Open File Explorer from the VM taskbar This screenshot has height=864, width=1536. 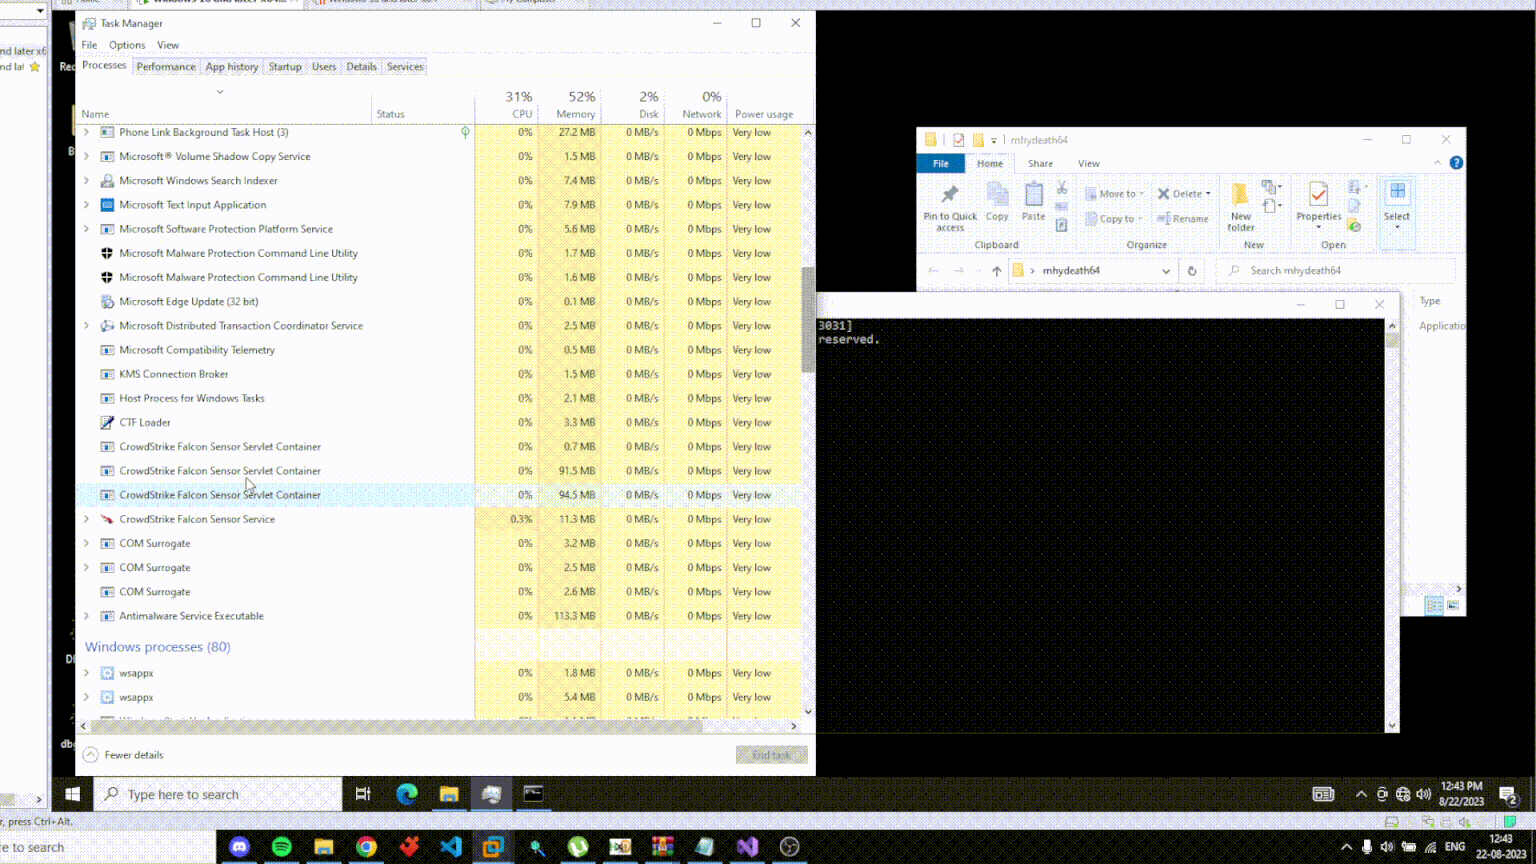pyautogui.click(x=449, y=794)
